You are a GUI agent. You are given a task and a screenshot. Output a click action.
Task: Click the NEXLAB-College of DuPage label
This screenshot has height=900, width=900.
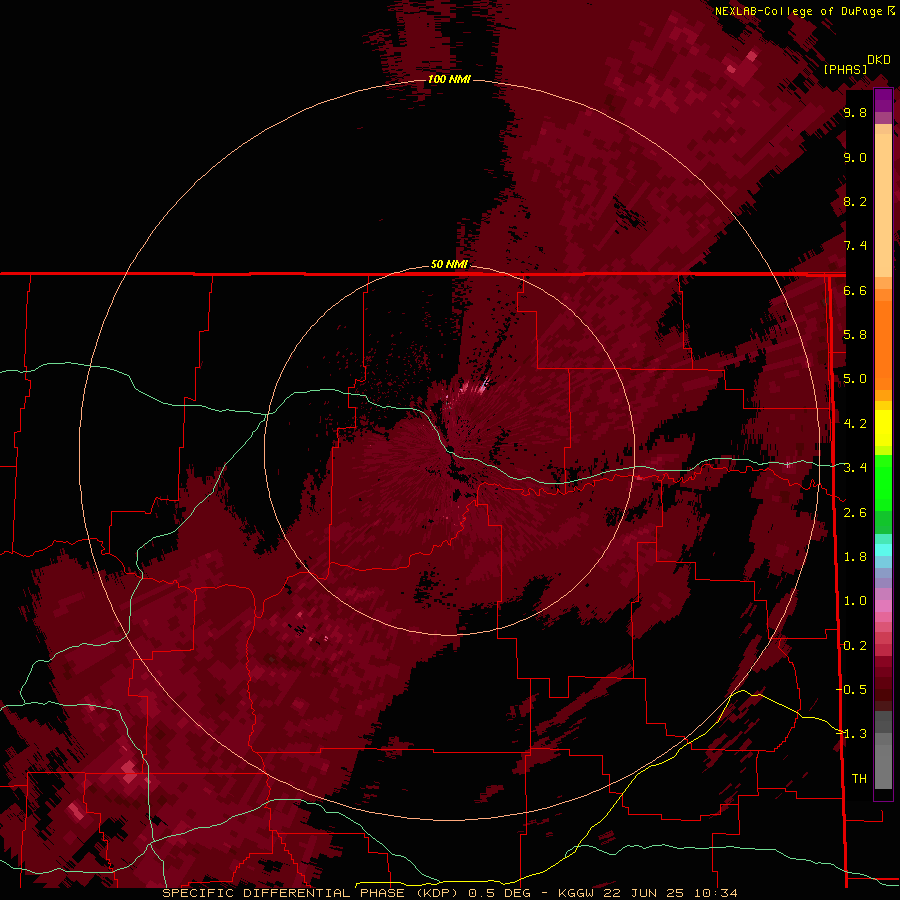point(801,11)
